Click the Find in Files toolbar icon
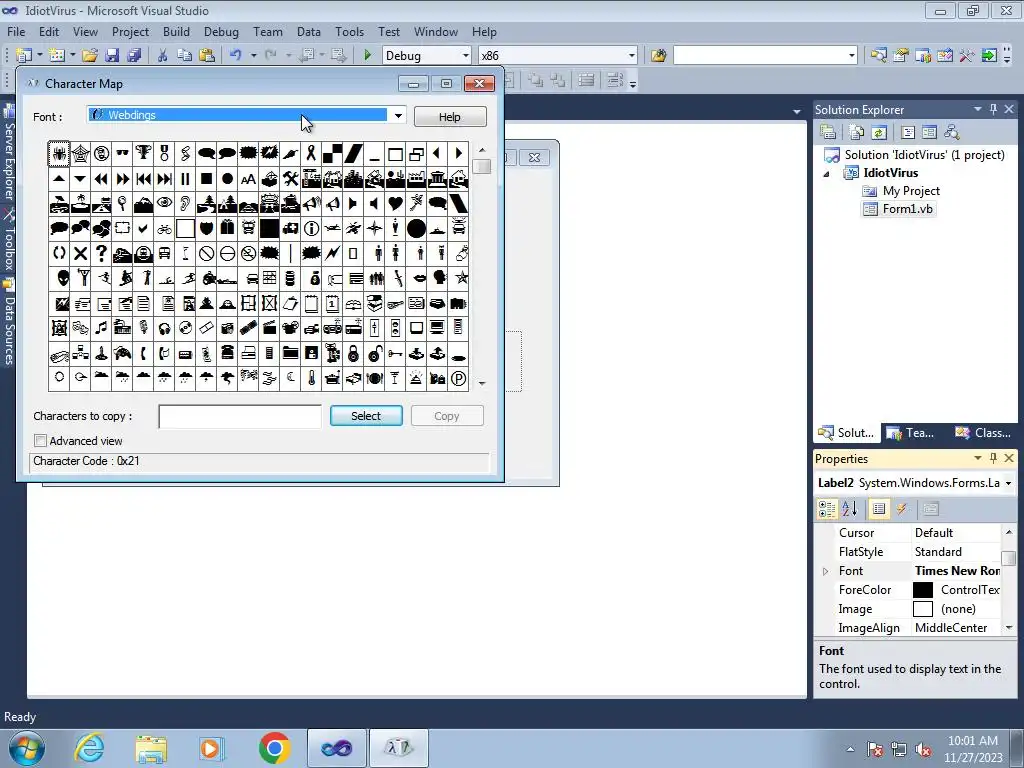Image resolution: width=1024 pixels, height=768 pixels. pyautogui.click(x=658, y=56)
